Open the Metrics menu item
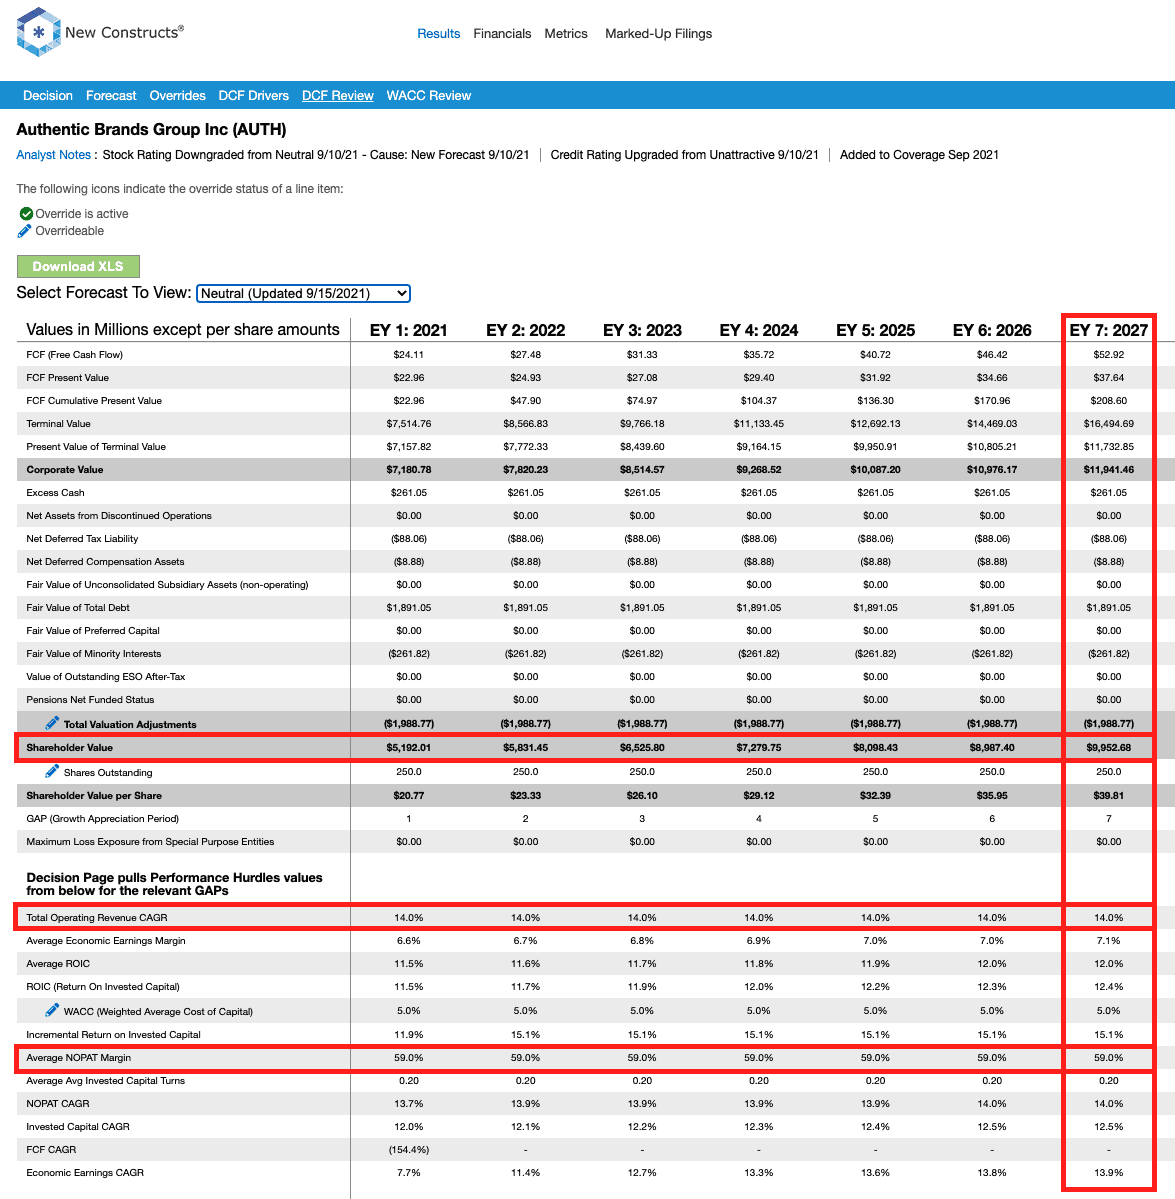The height and width of the screenshot is (1199, 1175). (566, 34)
